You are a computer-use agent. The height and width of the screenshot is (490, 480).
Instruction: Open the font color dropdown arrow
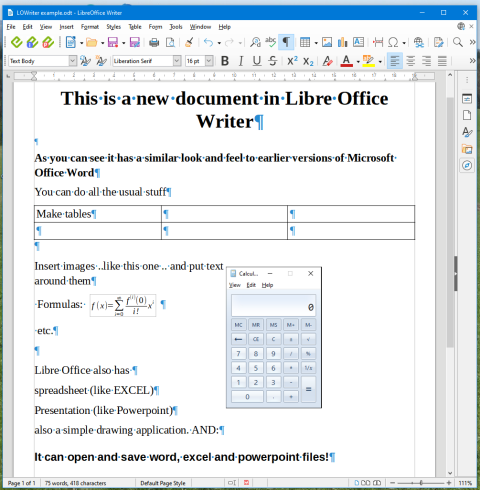pos(358,61)
